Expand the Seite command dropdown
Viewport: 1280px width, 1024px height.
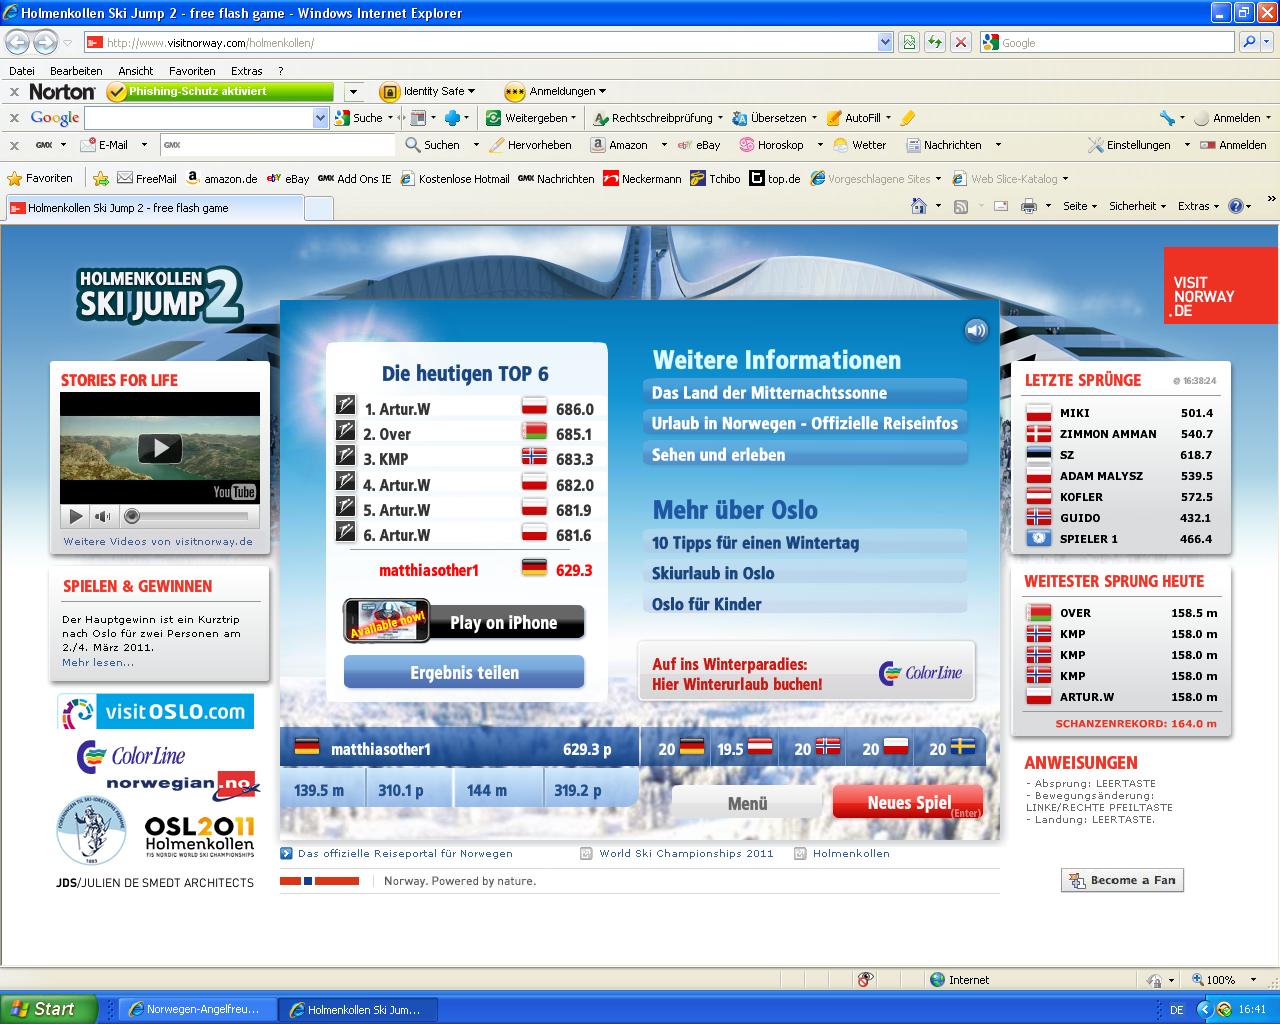1094,206
